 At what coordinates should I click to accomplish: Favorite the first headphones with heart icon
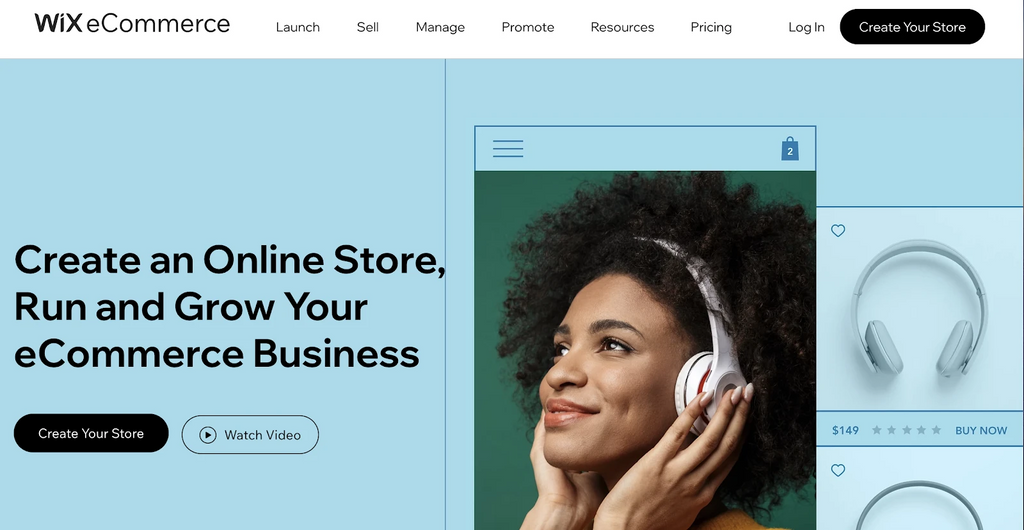[x=838, y=230]
